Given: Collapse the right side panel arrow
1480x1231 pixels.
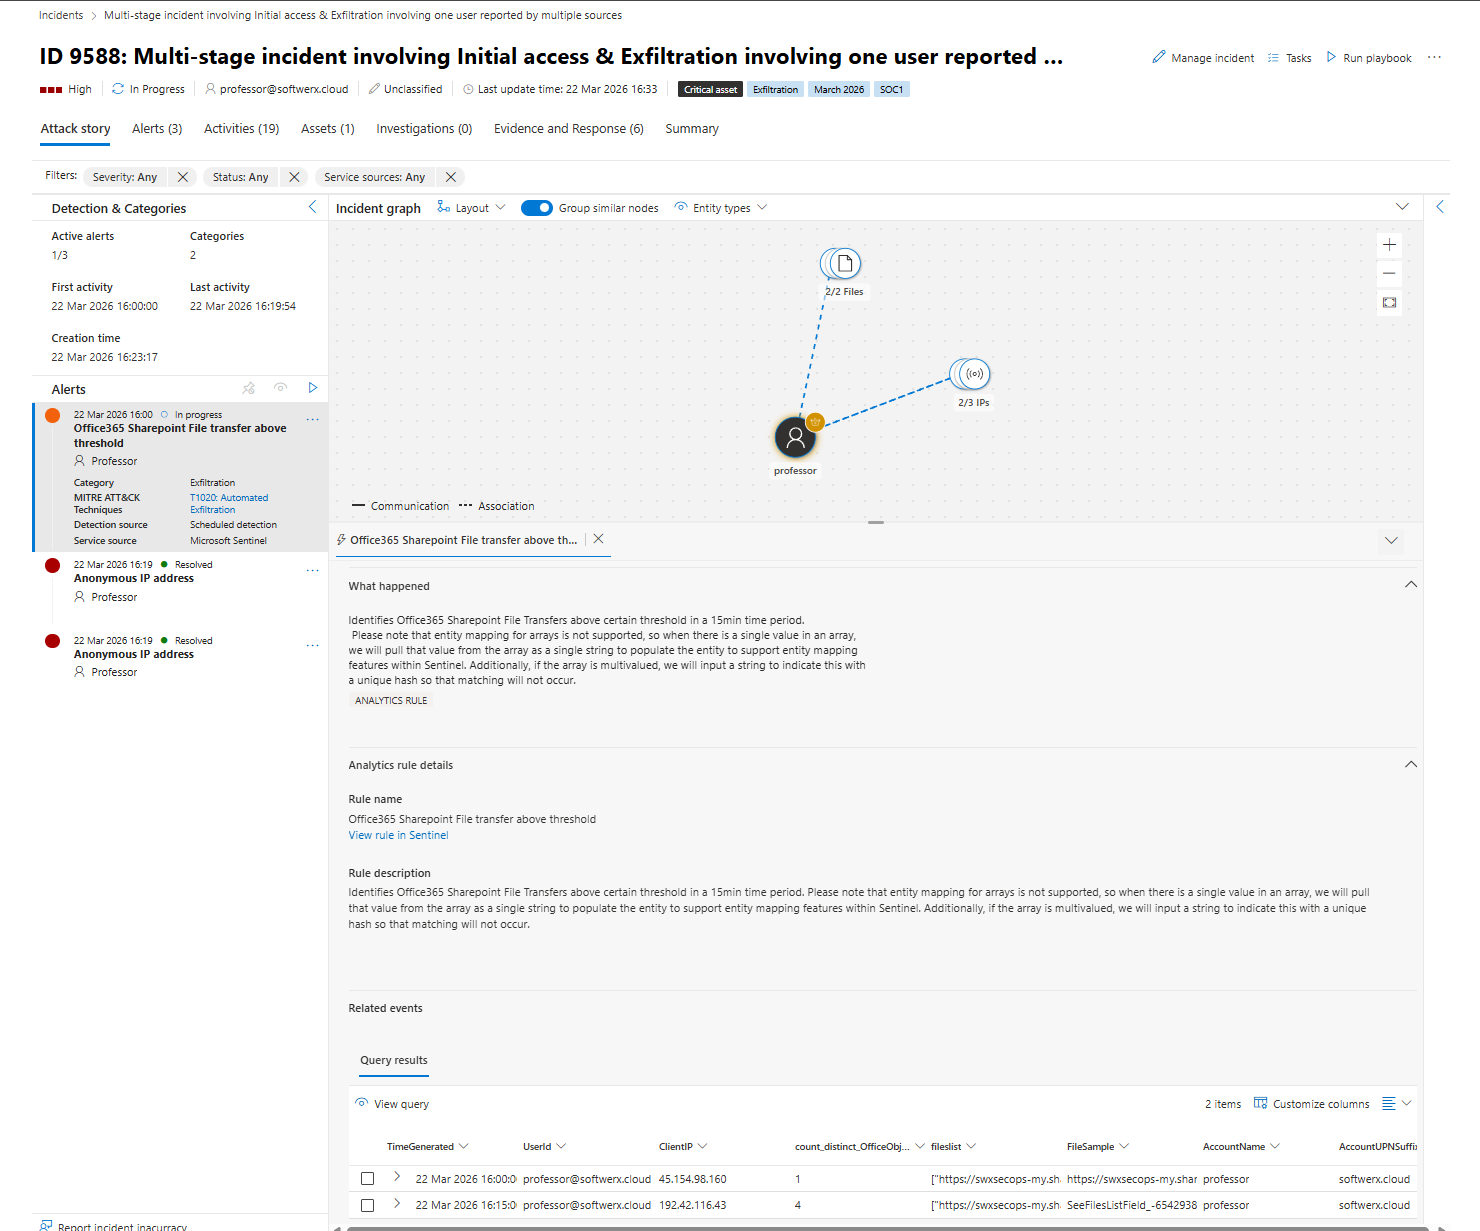Looking at the screenshot, I should (1440, 207).
